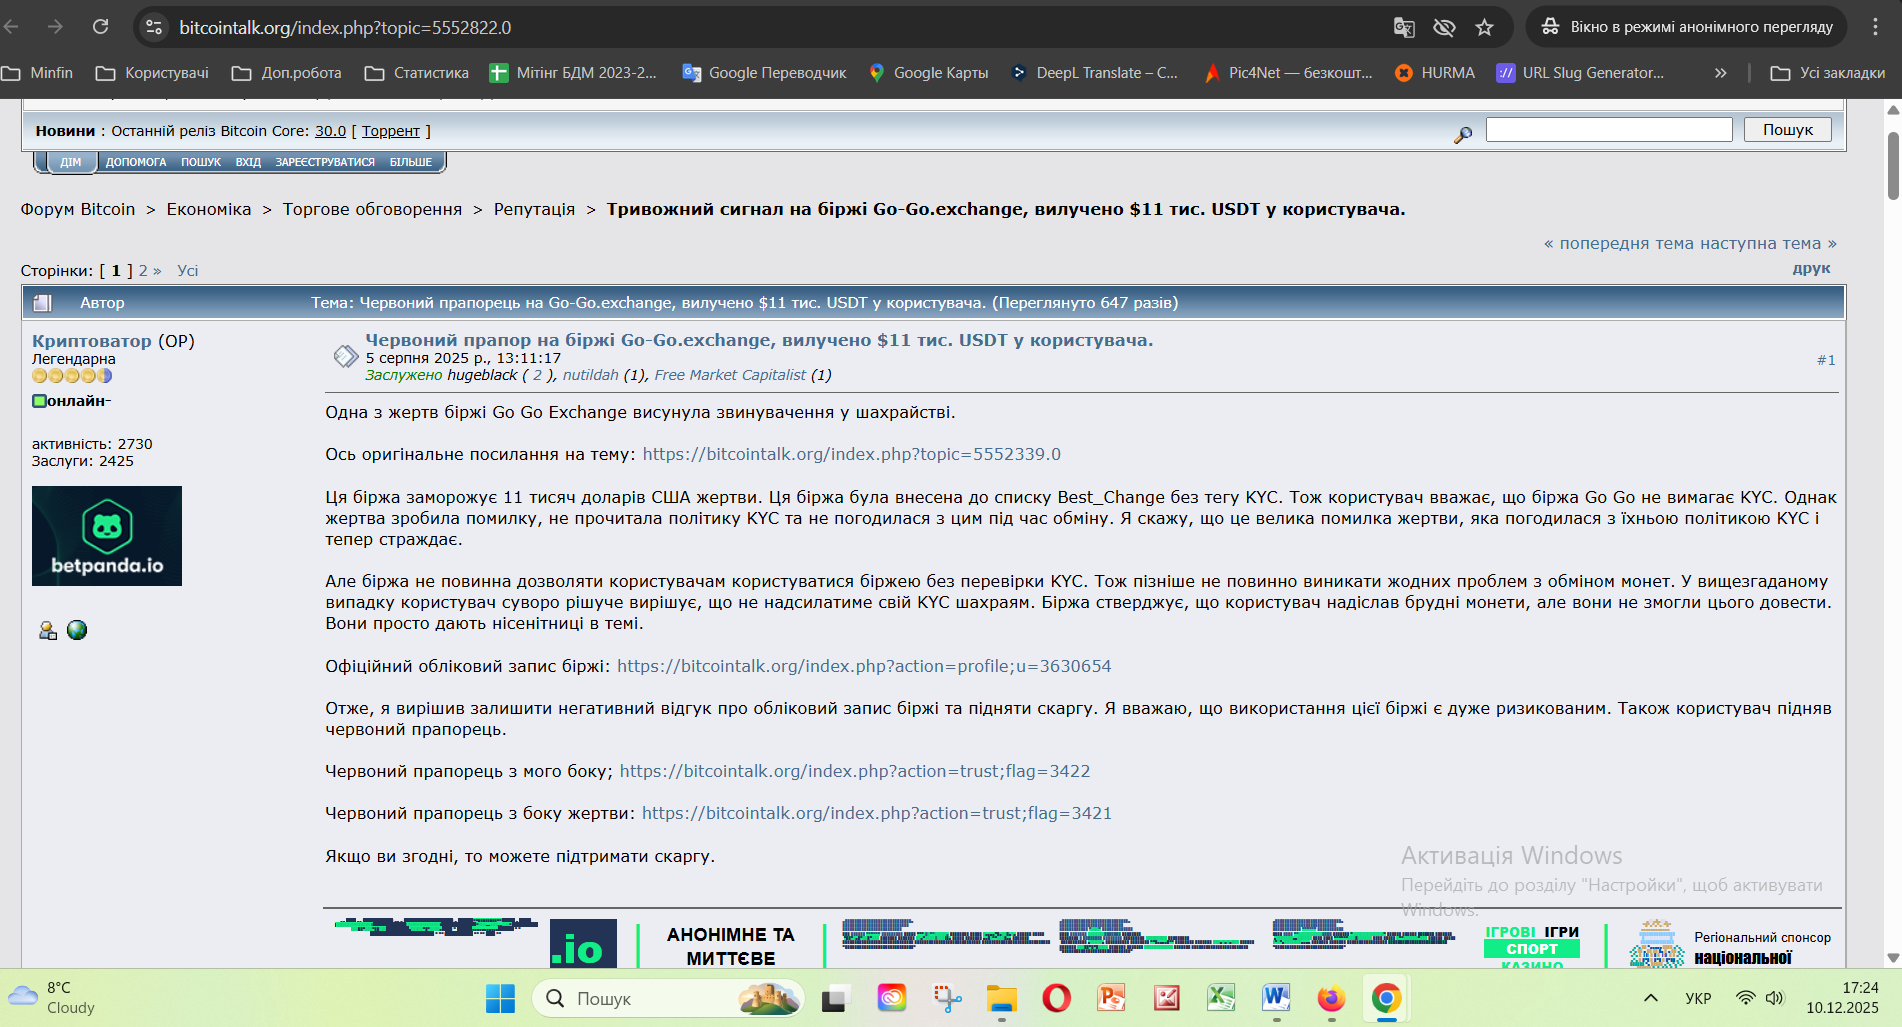Expand the hidden bookmarks overflow chevron
The height and width of the screenshot is (1027, 1902).
[x=1720, y=73]
